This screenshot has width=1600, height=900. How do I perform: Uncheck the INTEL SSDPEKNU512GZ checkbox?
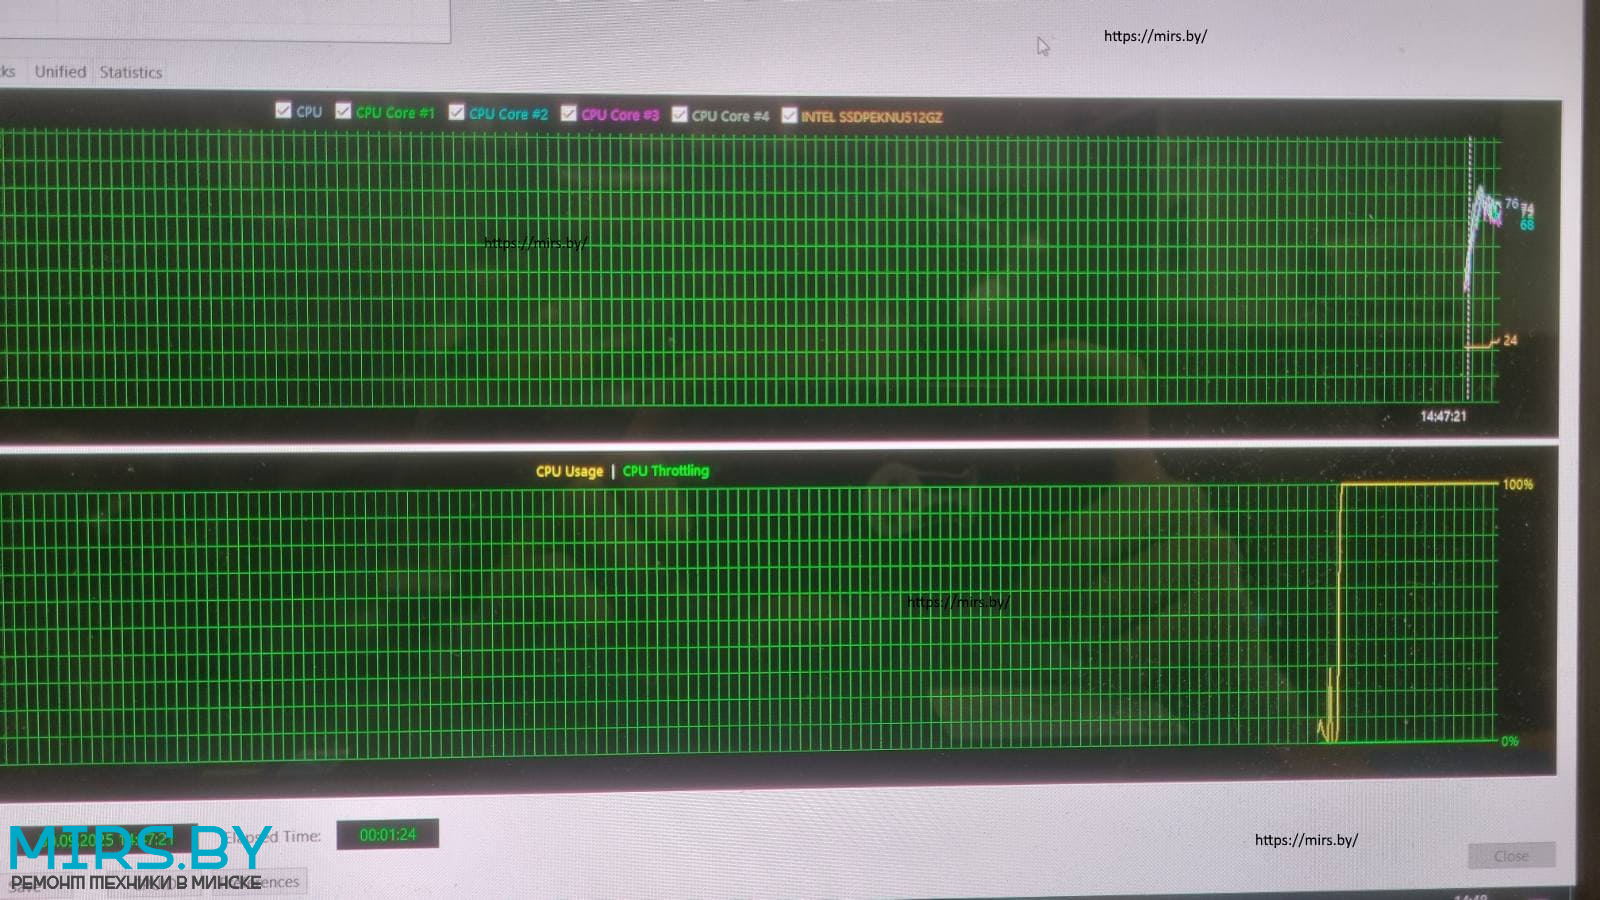pyautogui.click(x=789, y=115)
